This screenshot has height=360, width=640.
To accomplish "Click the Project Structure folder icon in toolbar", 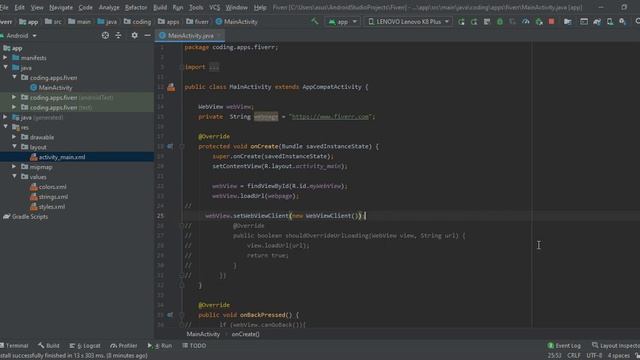I will click(567, 22).
